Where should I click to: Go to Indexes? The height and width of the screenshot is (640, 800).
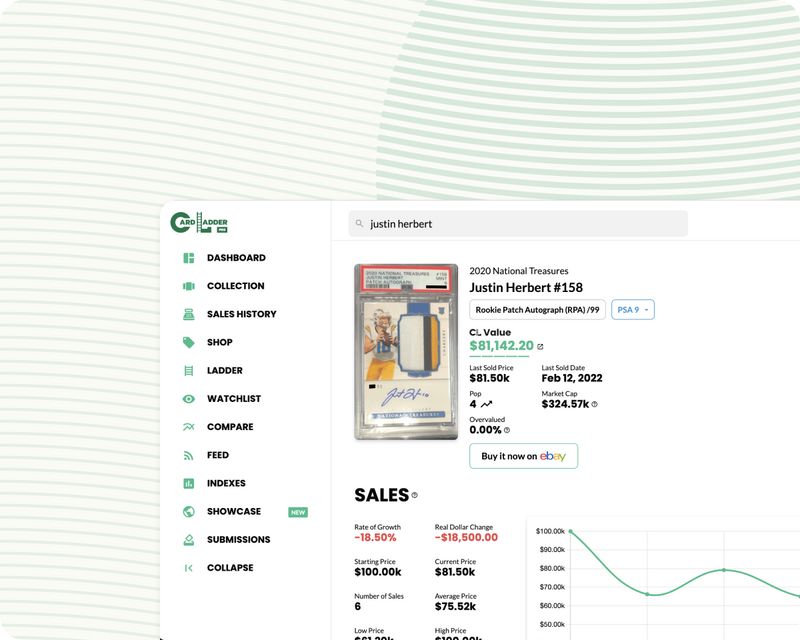226,483
